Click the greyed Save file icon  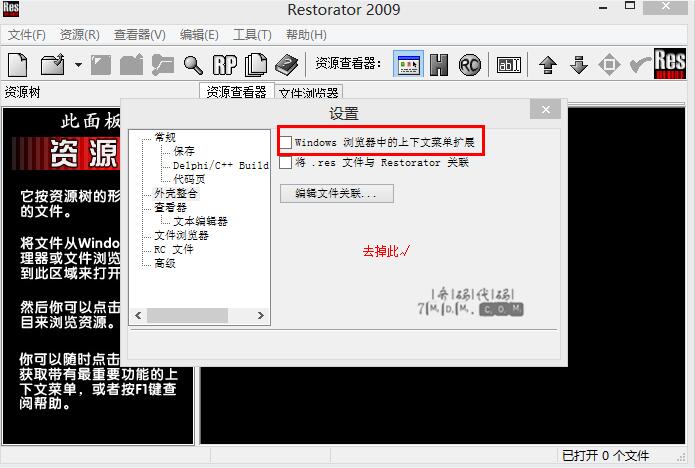click(101, 65)
